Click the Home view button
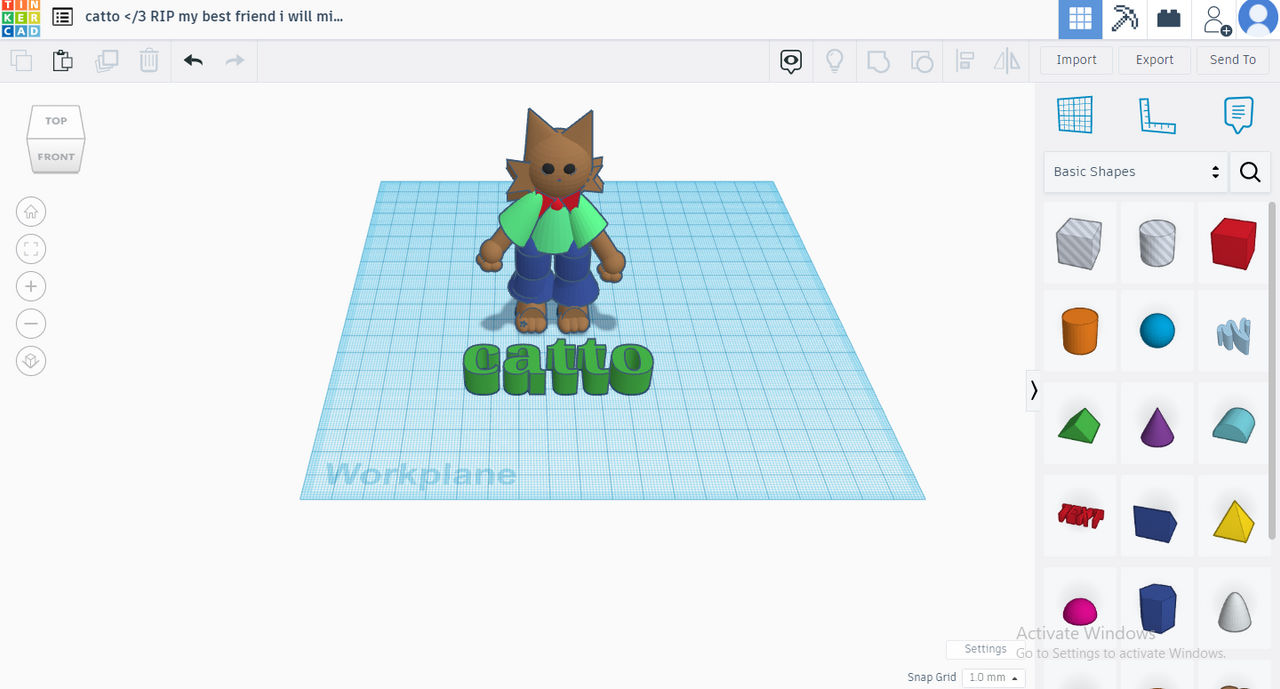1280x689 pixels. [31, 212]
